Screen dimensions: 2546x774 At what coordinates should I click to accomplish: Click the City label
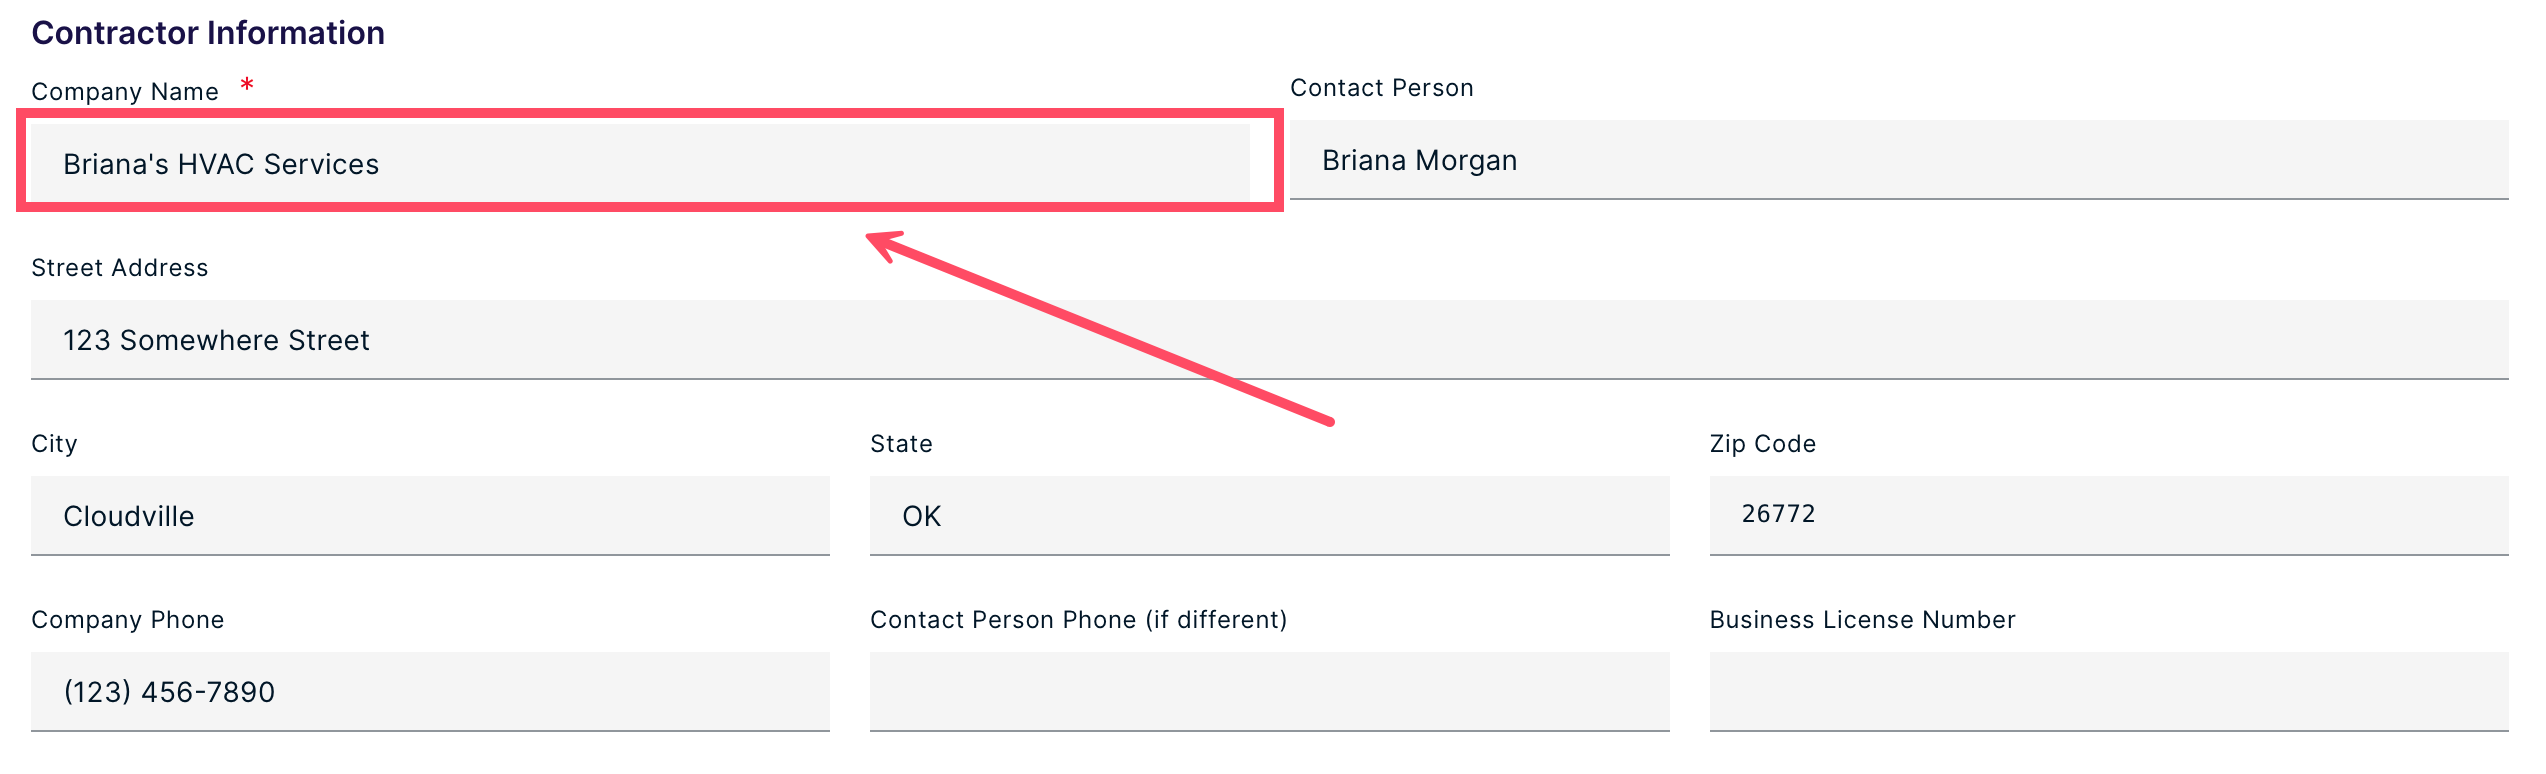[54, 444]
